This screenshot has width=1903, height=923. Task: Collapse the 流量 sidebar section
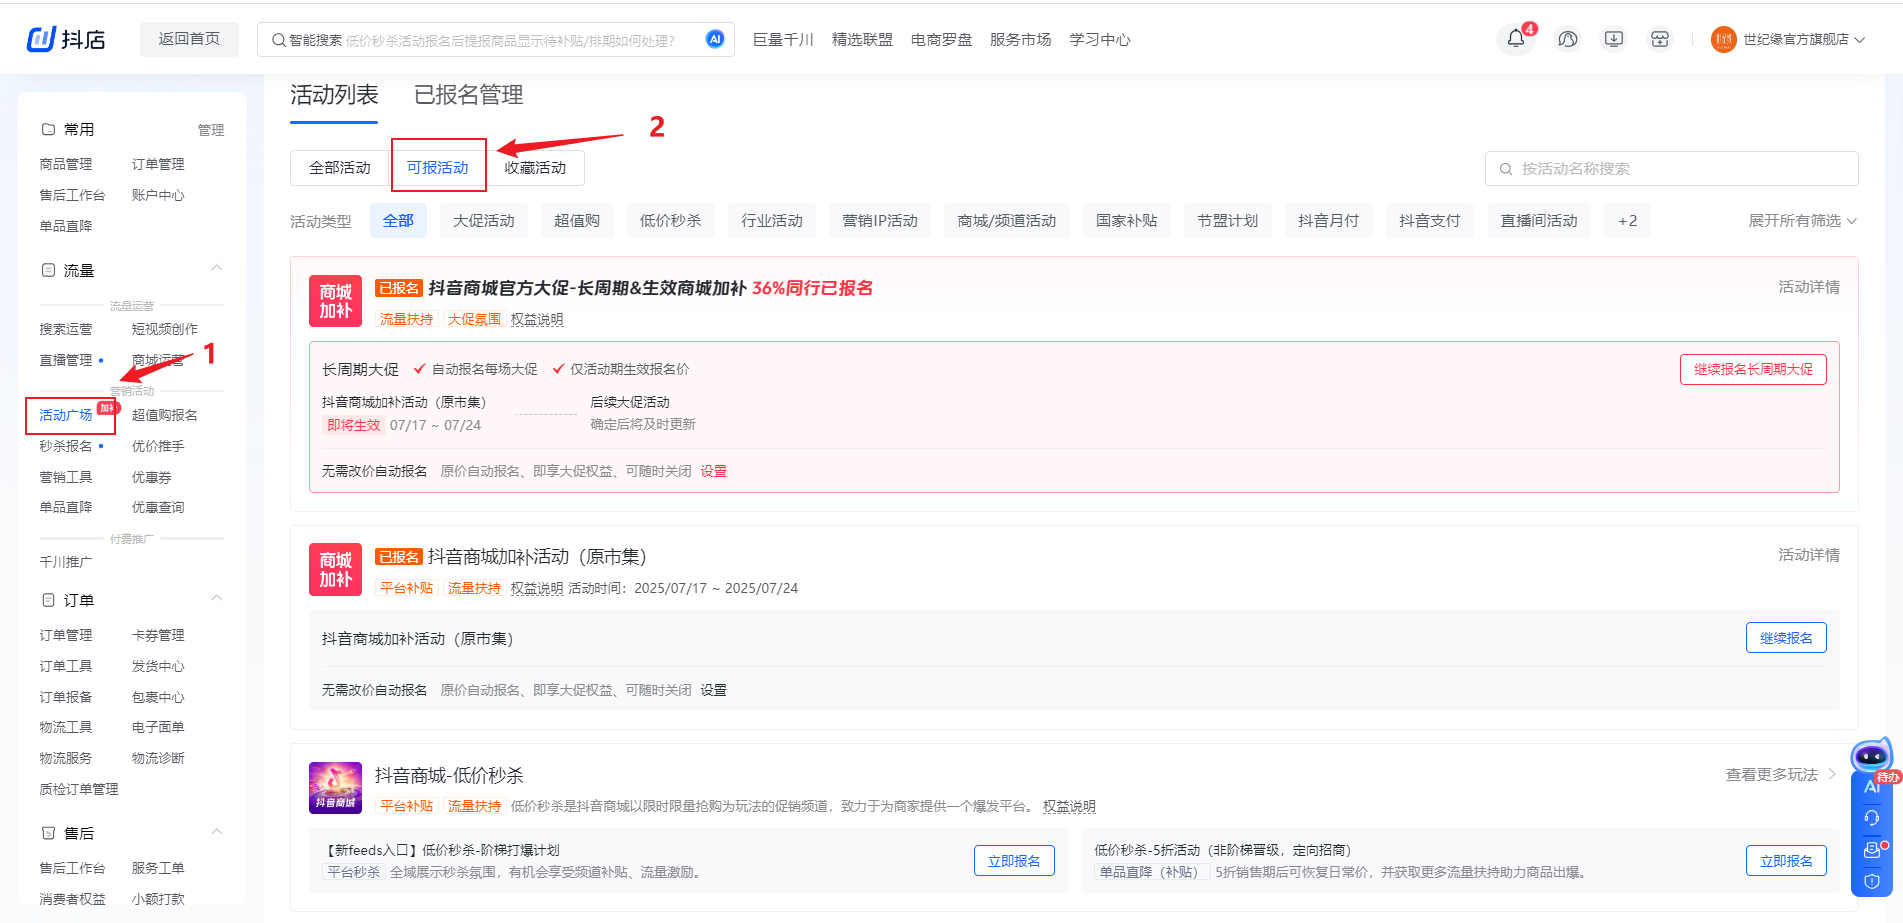[x=216, y=269]
